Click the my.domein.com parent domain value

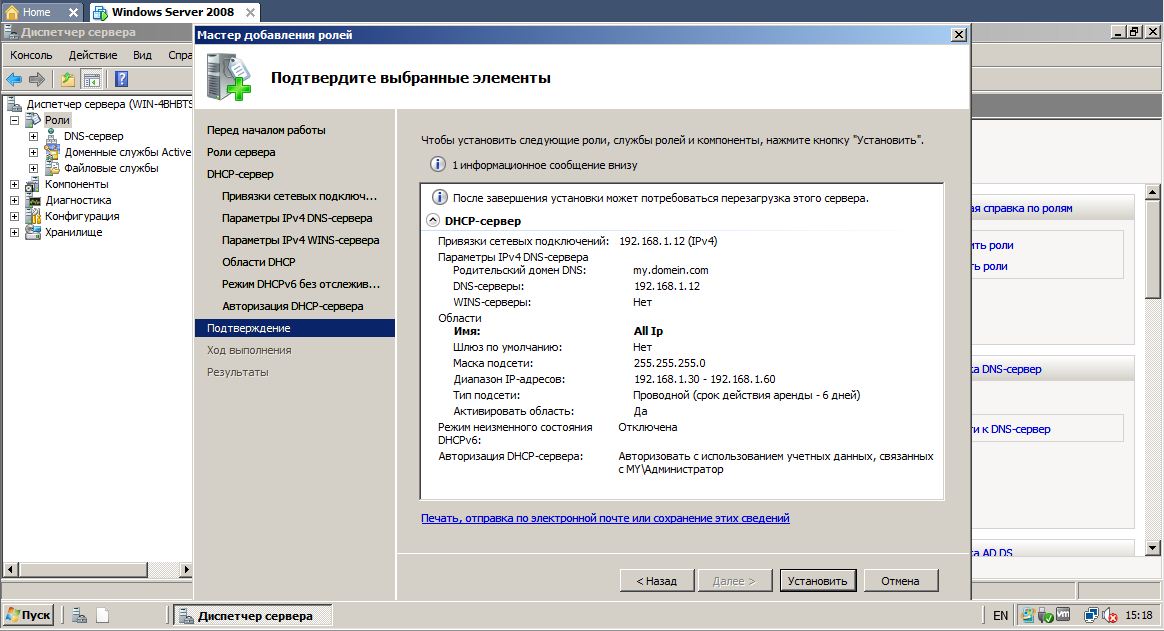pos(670,270)
